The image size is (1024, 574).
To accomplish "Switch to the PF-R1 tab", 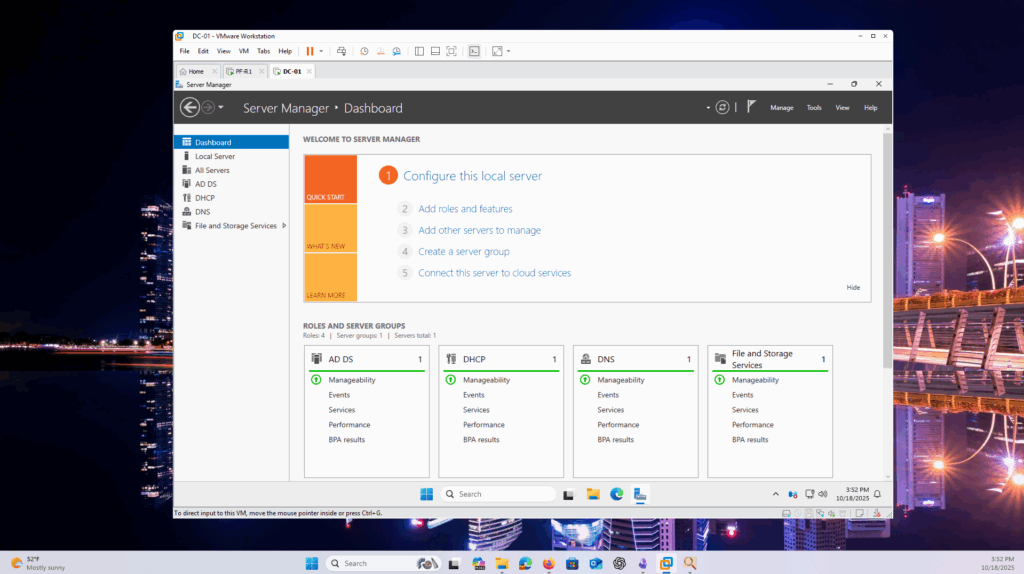I will tap(243, 71).
